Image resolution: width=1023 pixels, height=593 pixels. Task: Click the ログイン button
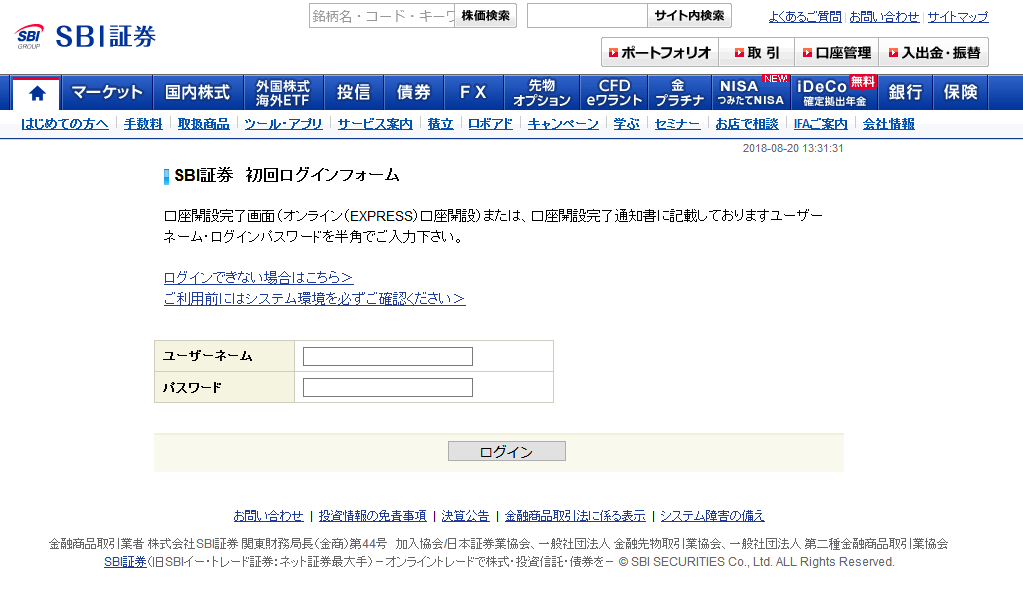[x=507, y=451]
